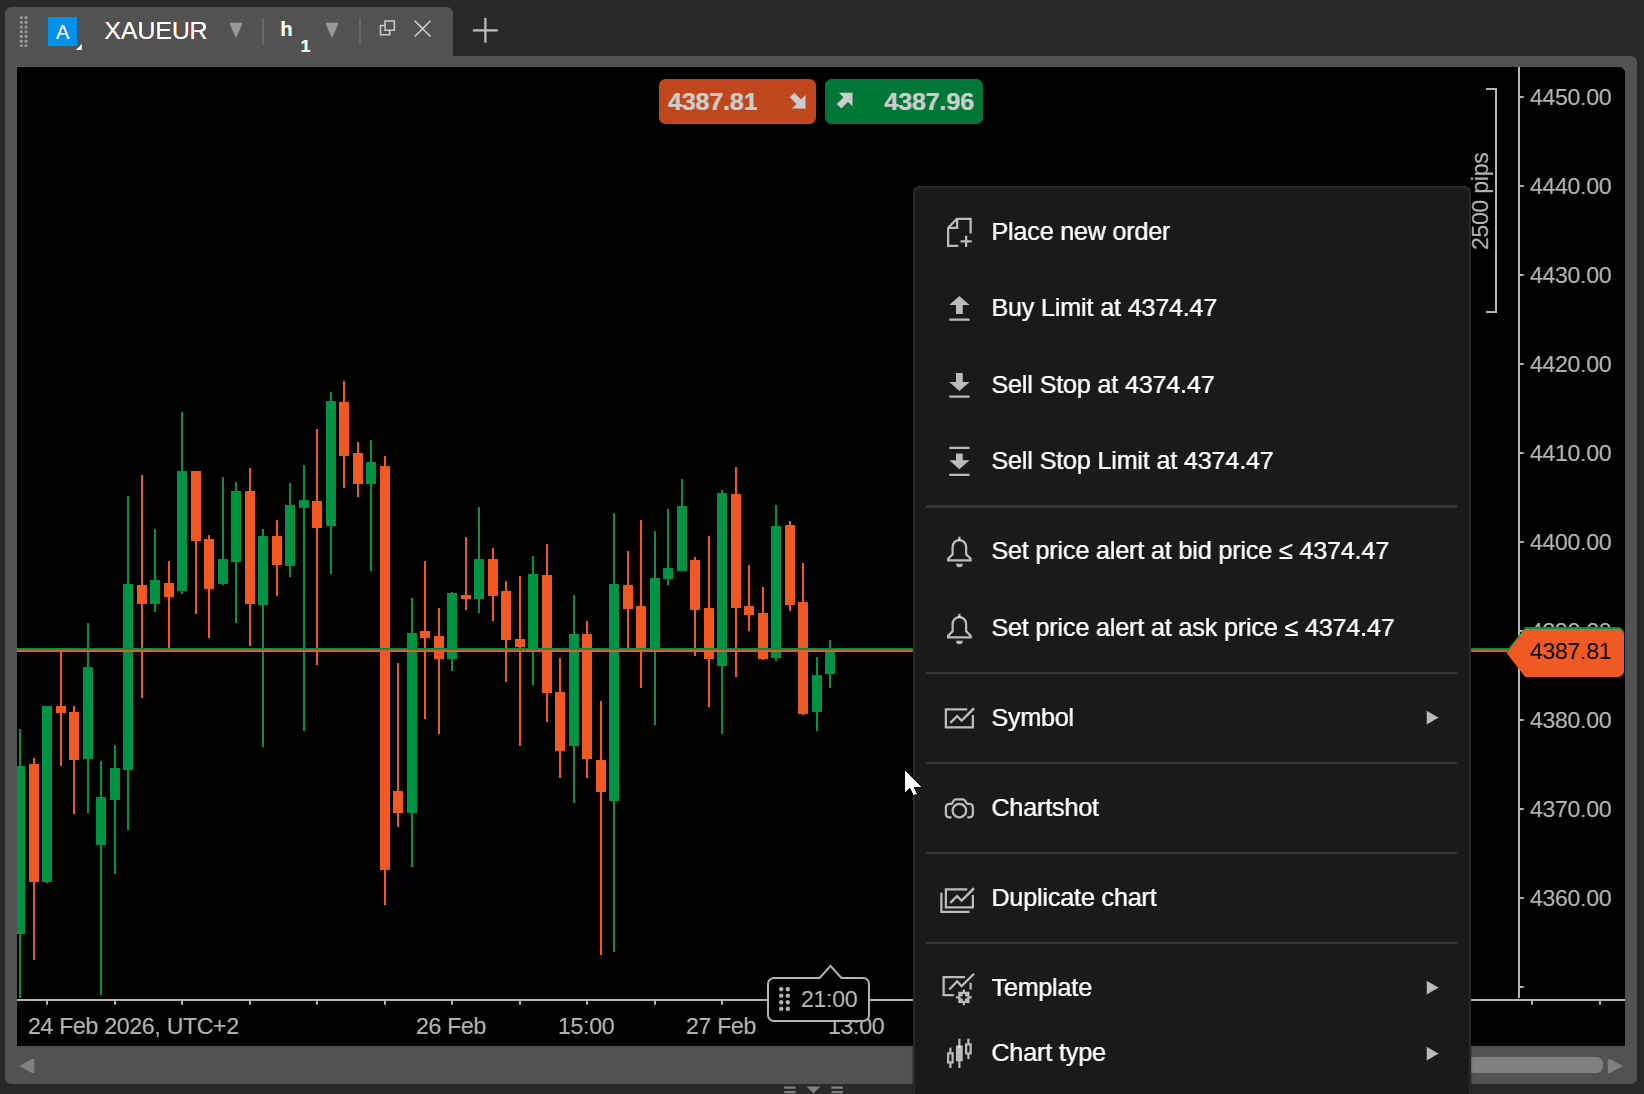Click the 2500 pips scale ruler
Image resolution: width=1644 pixels, height=1094 pixels.
click(x=1483, y=201)
